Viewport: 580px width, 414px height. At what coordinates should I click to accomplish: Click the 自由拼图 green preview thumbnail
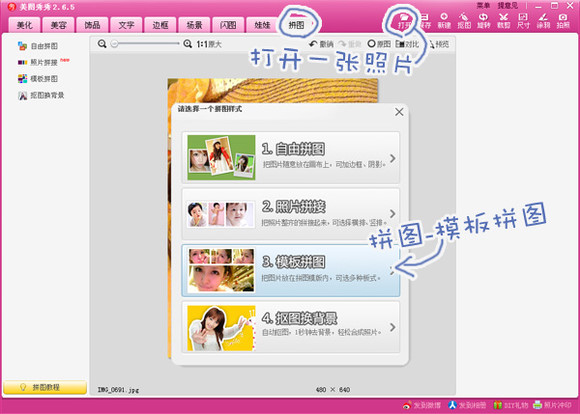coord(221,157)
